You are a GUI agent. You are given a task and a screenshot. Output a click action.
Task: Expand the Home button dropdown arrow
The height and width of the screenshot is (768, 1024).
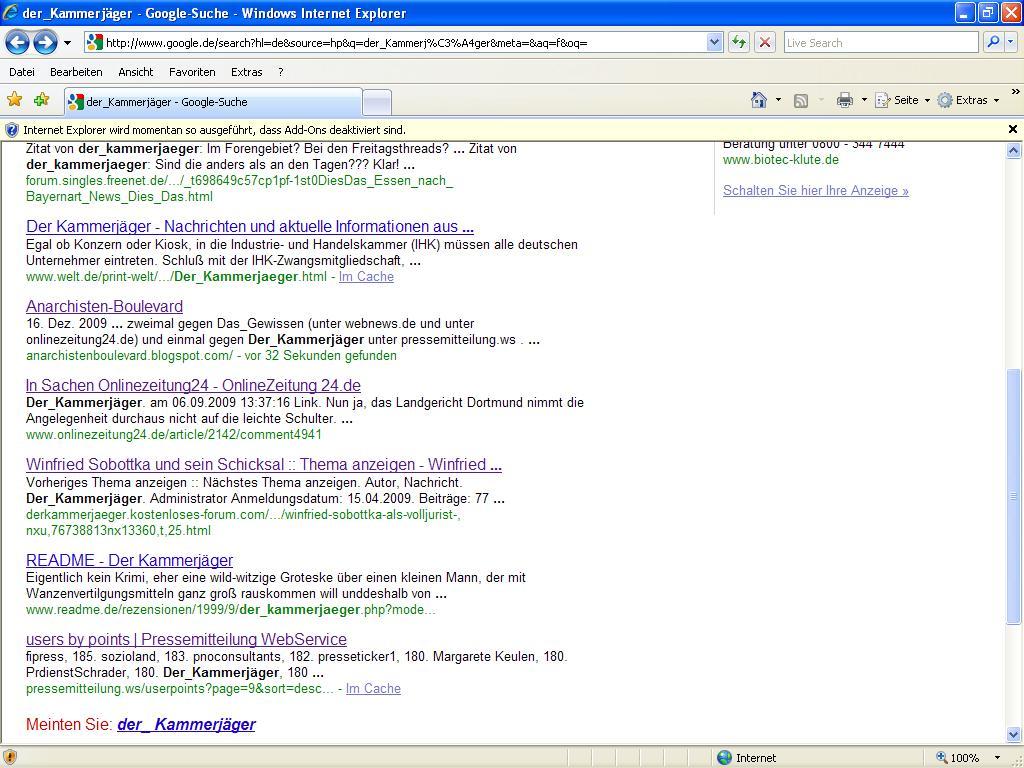(x=778, y=100)
